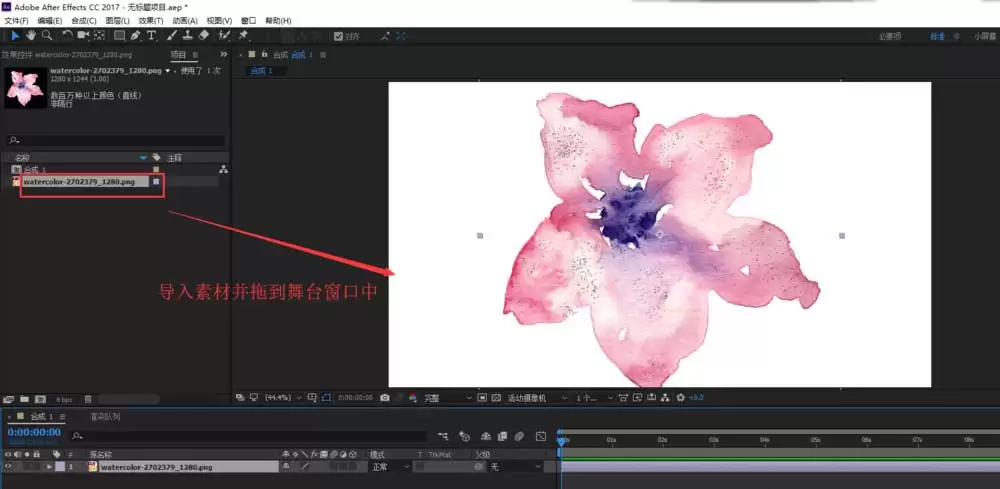This screenshot has height=489, width=1000.
Task: Expand the watercolor layer's properties triangle
Action: point(49,467)
